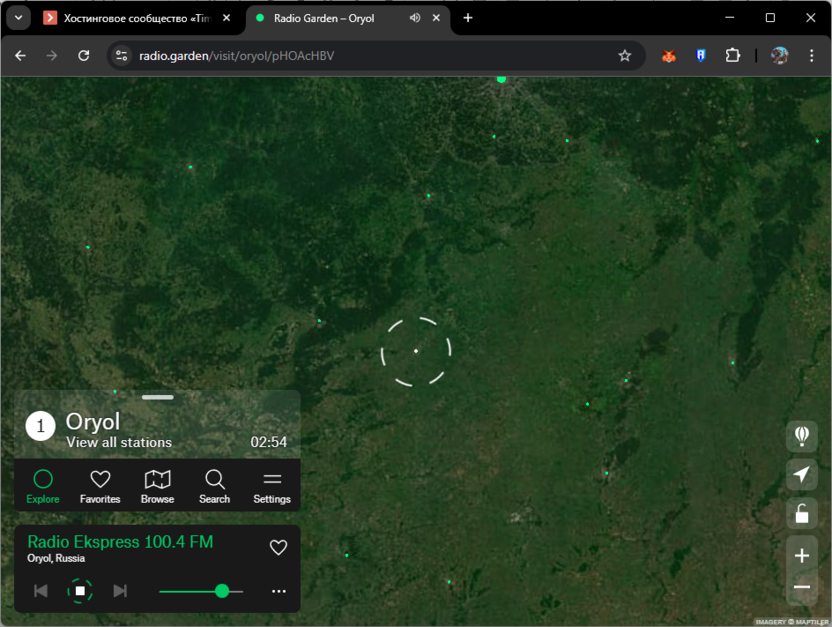Click the volume slider knob

coord(222,591)
